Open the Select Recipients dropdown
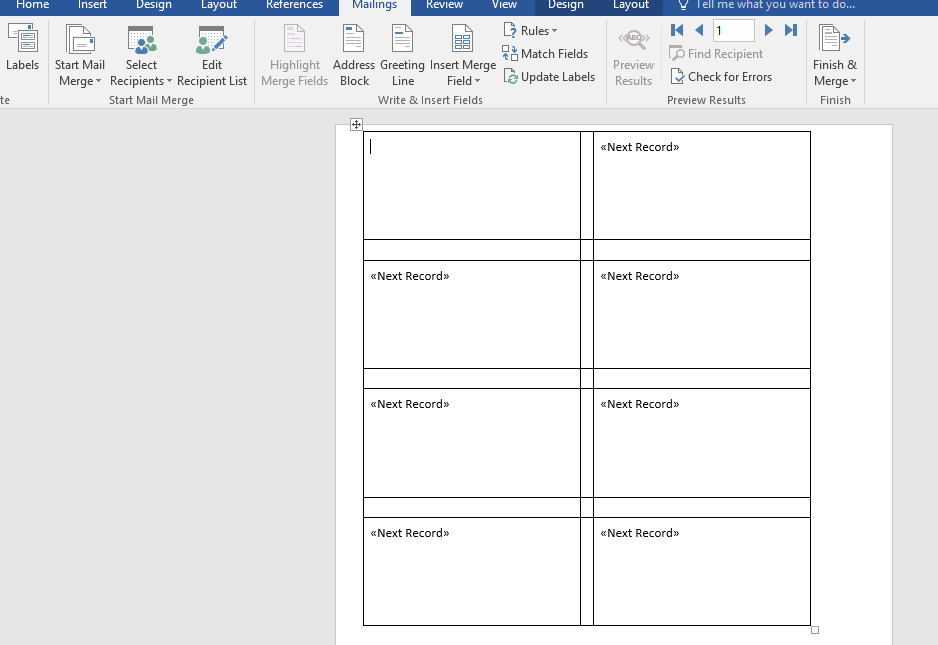938x645 pixels. click(141, 56)
